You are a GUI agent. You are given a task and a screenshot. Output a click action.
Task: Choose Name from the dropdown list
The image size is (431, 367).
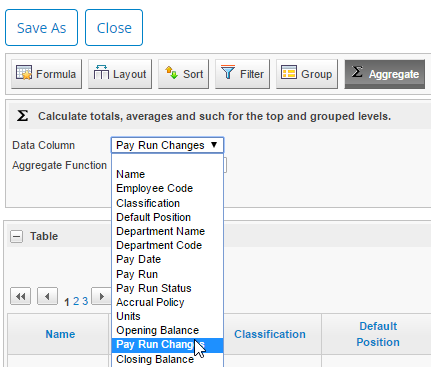pos(167,174)
